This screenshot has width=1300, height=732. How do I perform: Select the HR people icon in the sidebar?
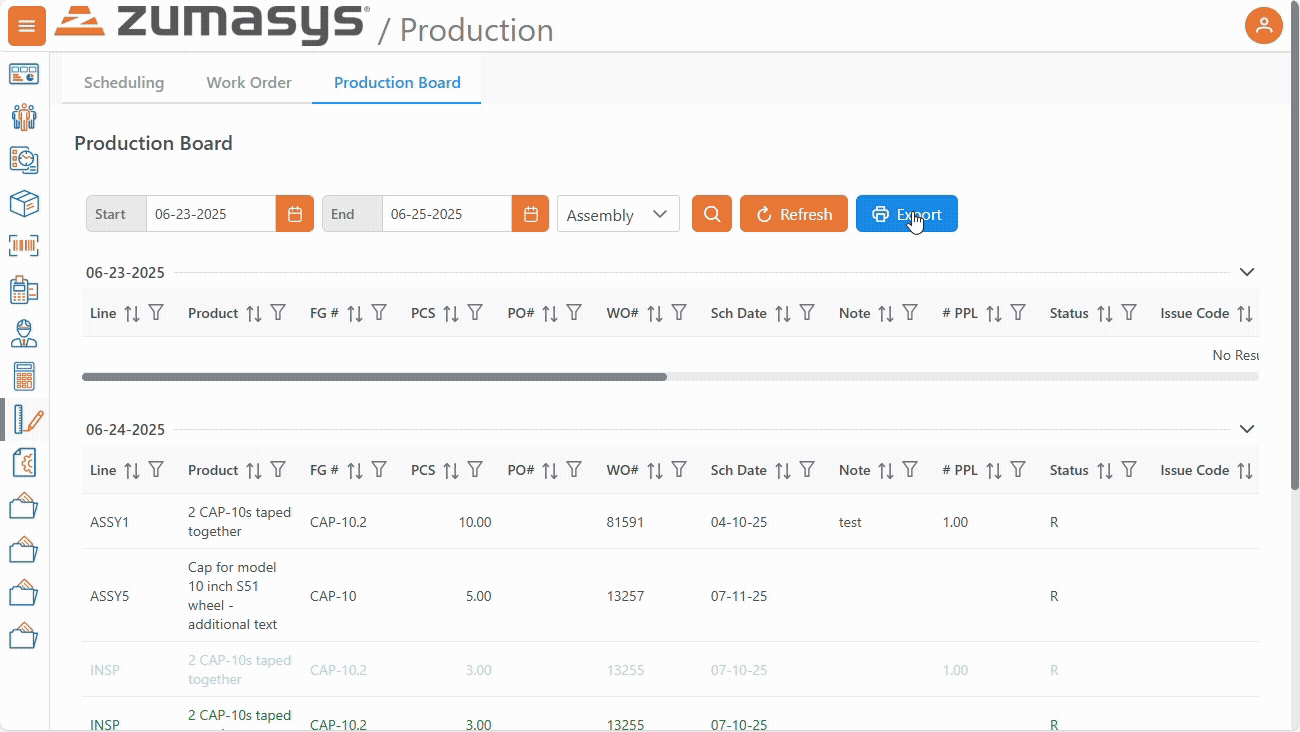24,116
